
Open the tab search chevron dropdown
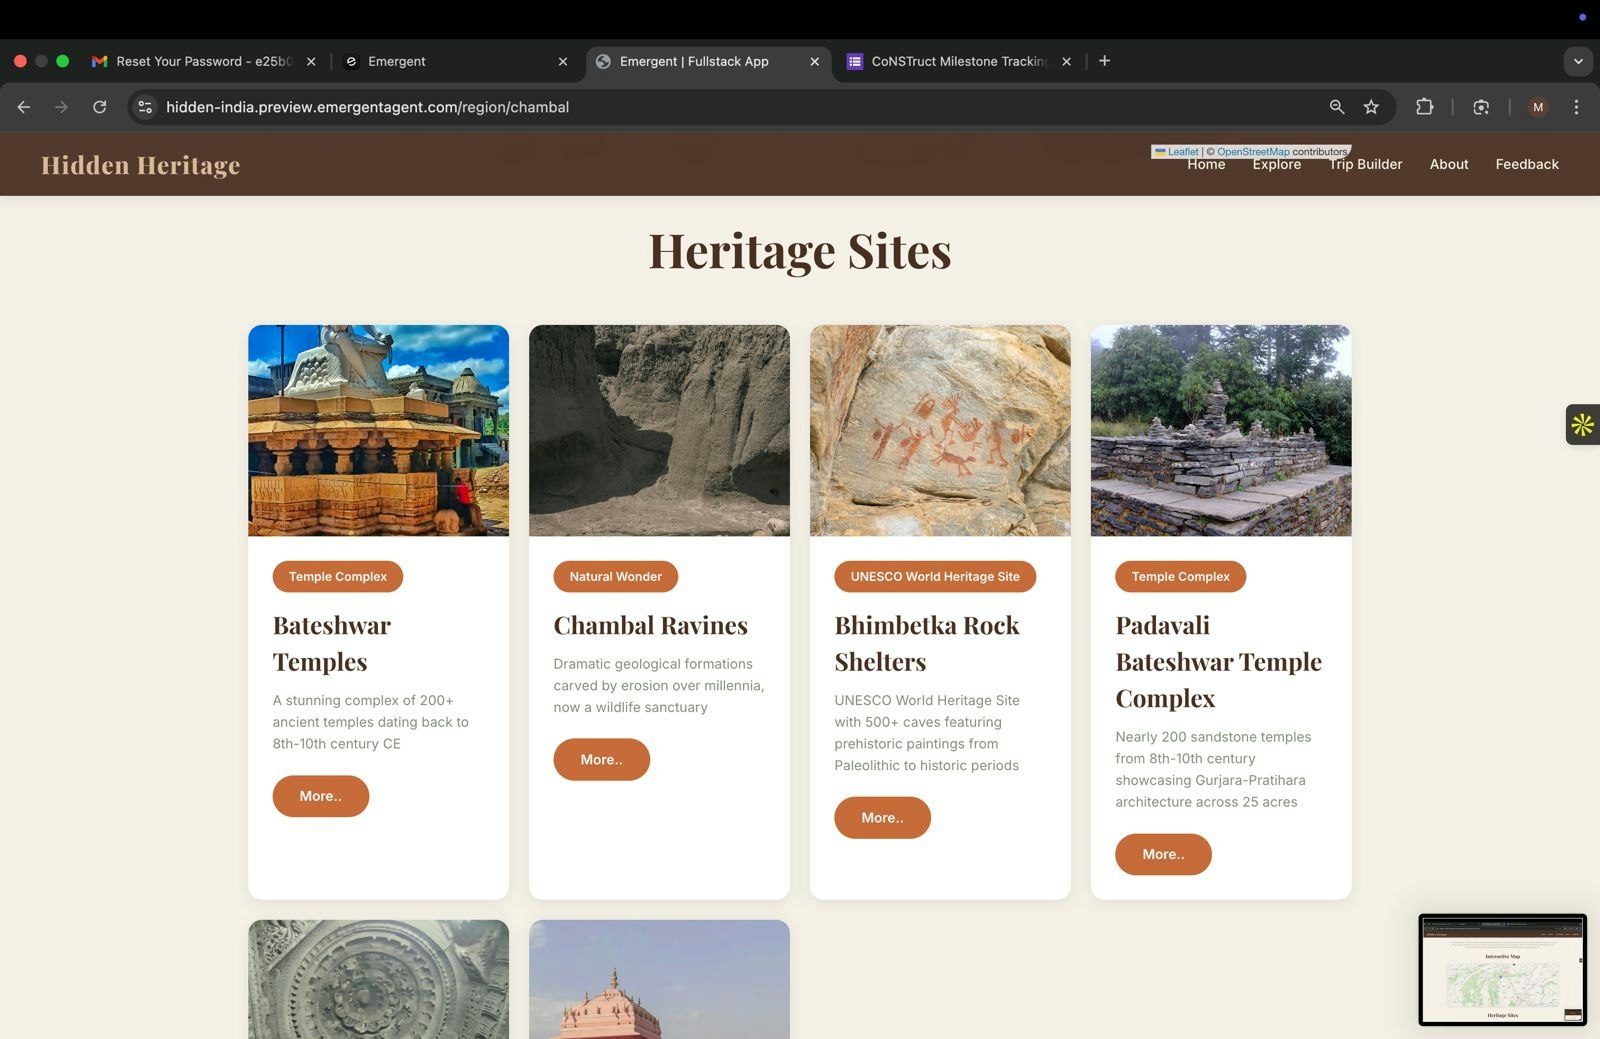pyautogui.click(x=1578, y=61)
